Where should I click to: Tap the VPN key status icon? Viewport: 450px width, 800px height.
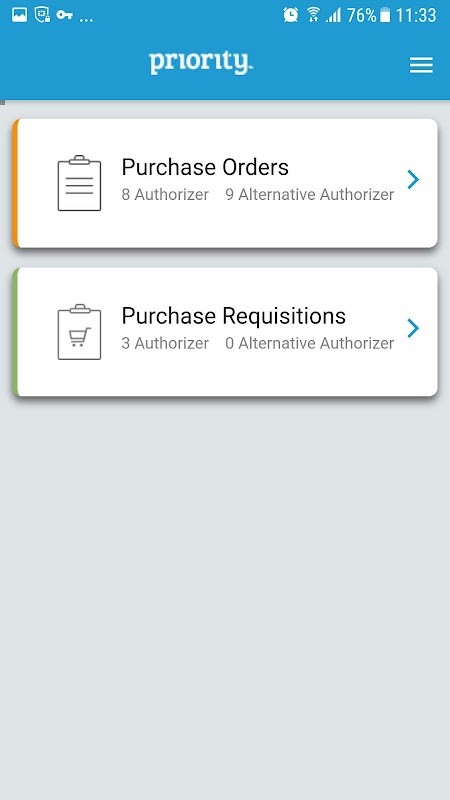coord(64,15)
